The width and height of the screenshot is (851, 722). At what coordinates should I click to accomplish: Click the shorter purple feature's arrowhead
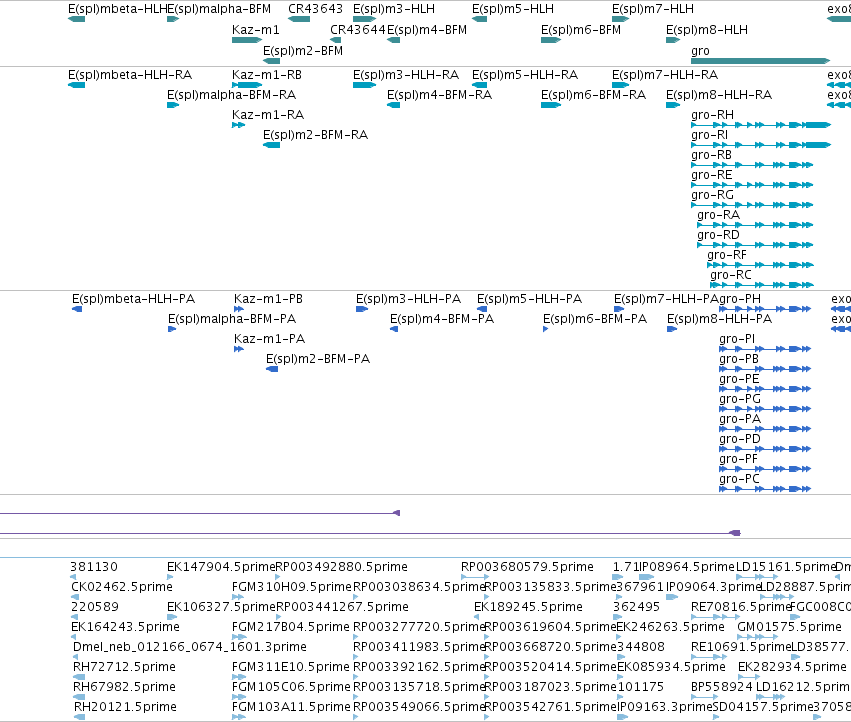tap(397, 513)
